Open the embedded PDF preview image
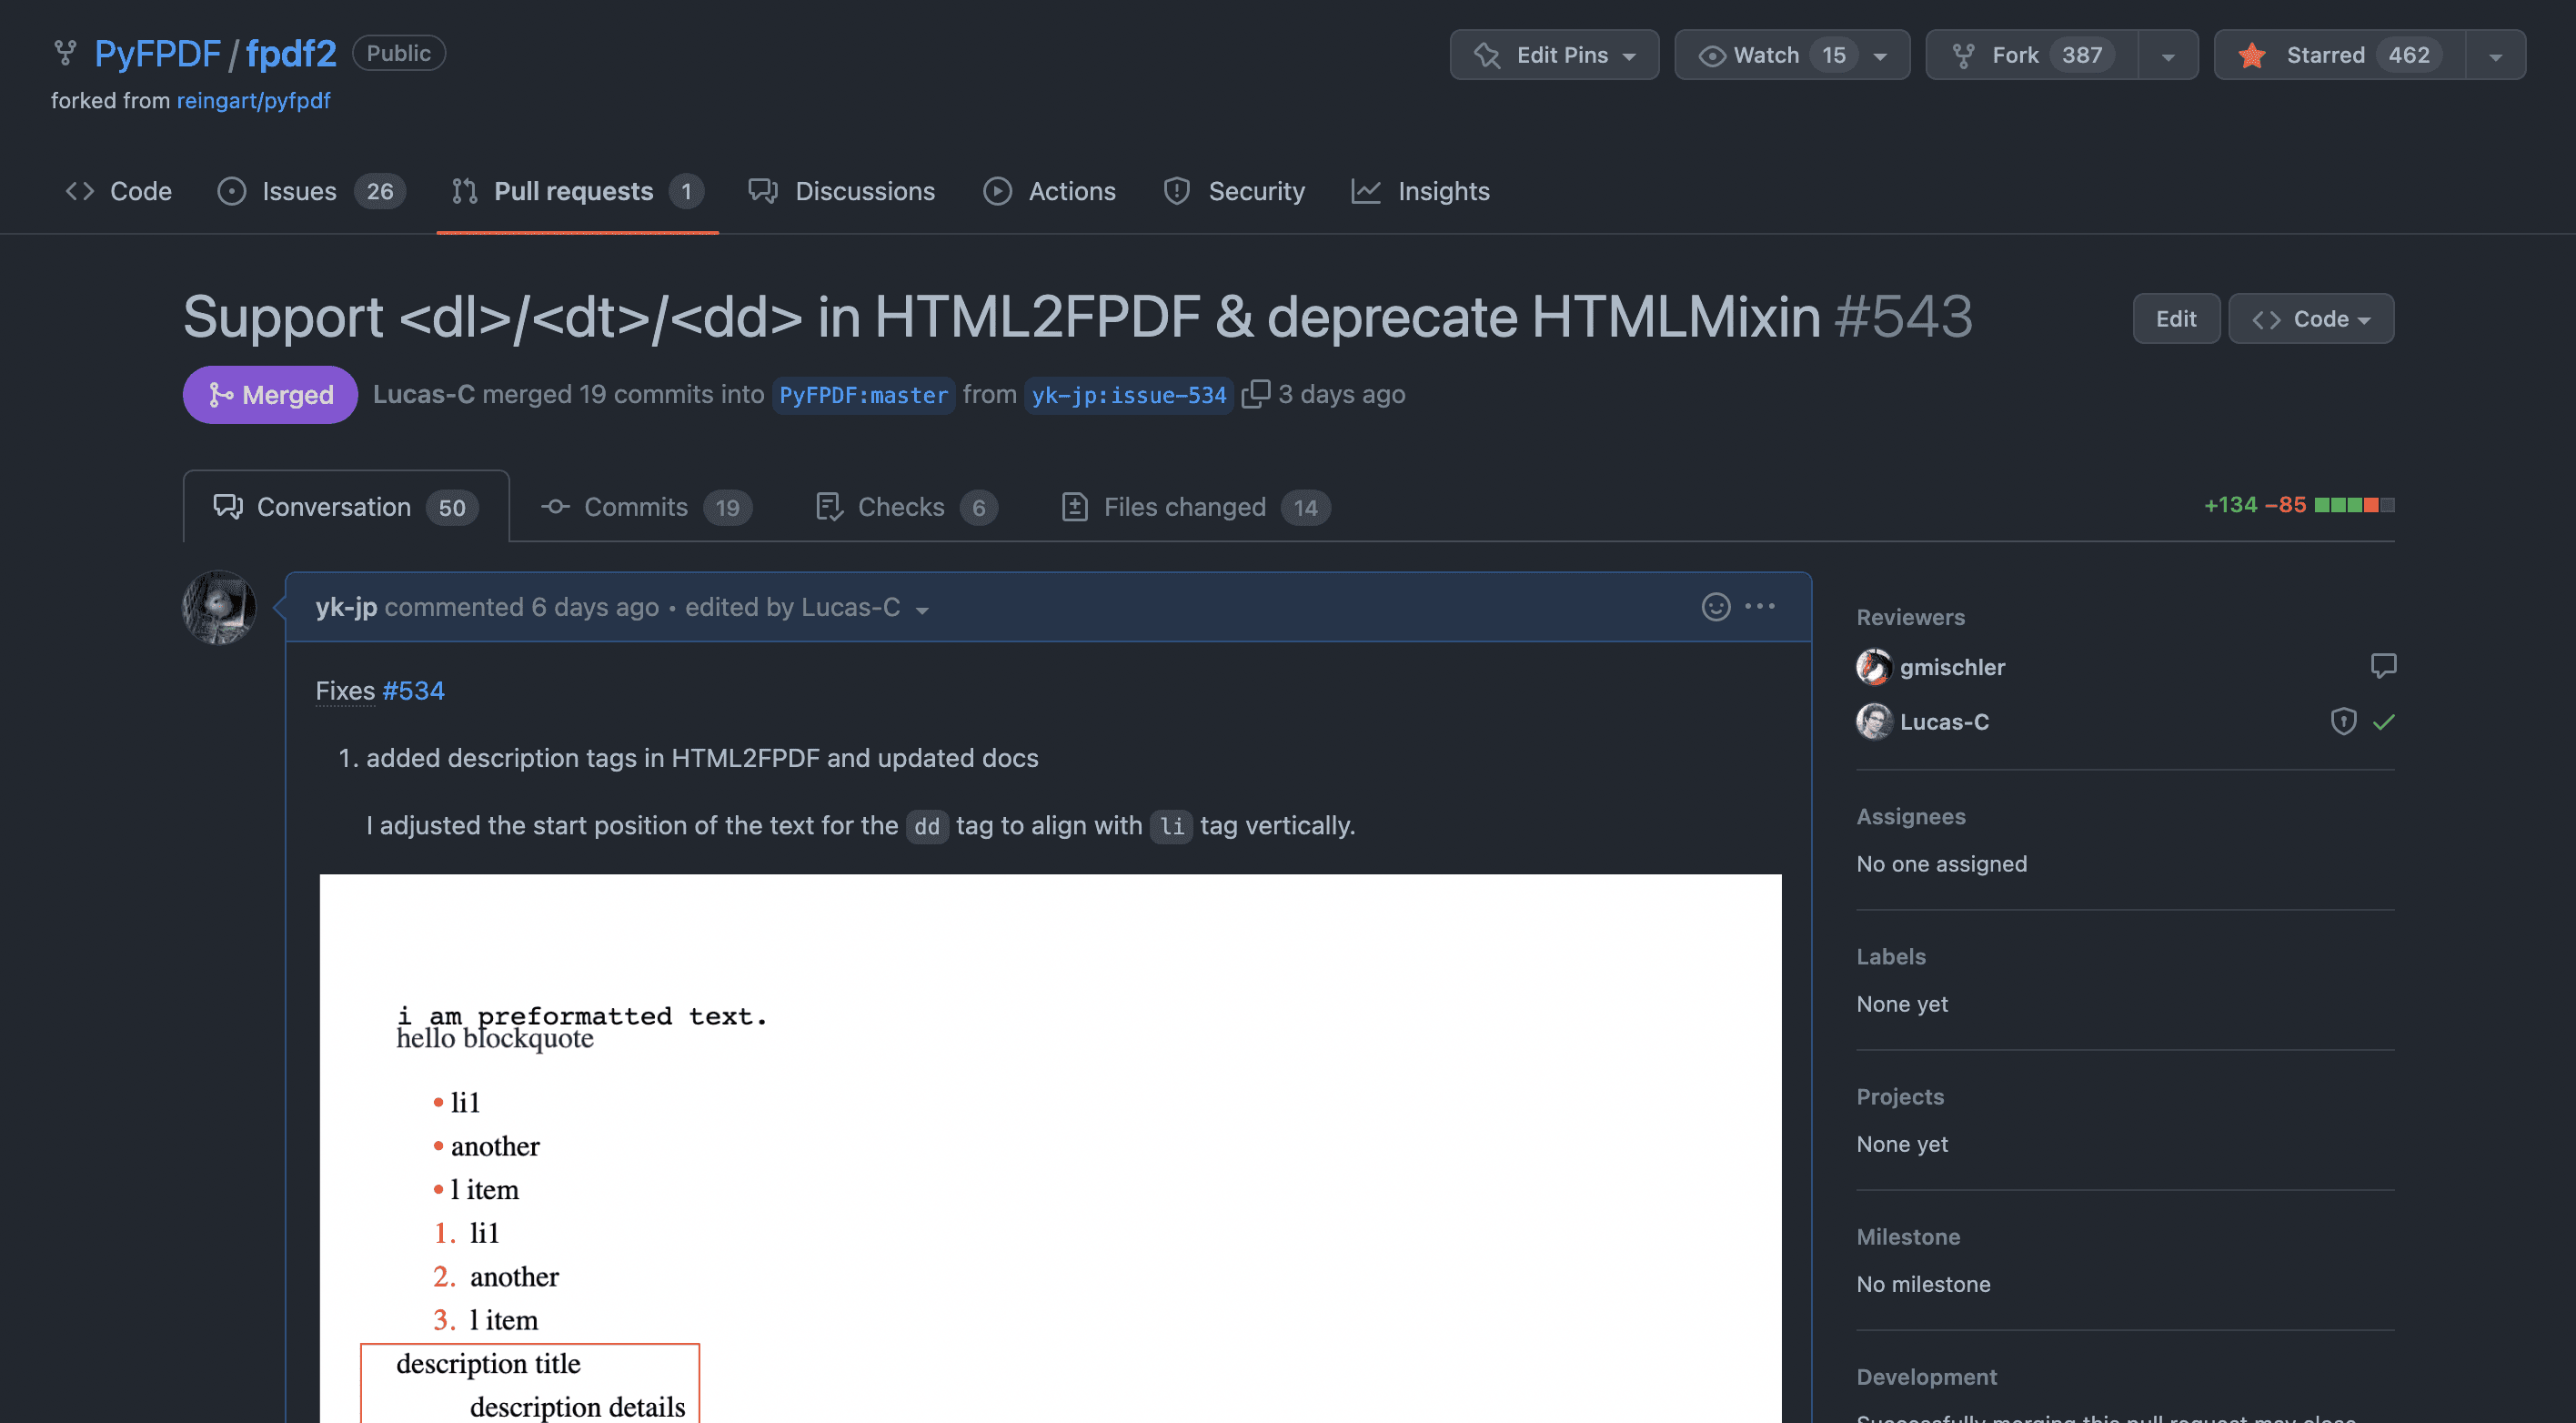2576x1423 pixels. (x=1050, y=1148)
